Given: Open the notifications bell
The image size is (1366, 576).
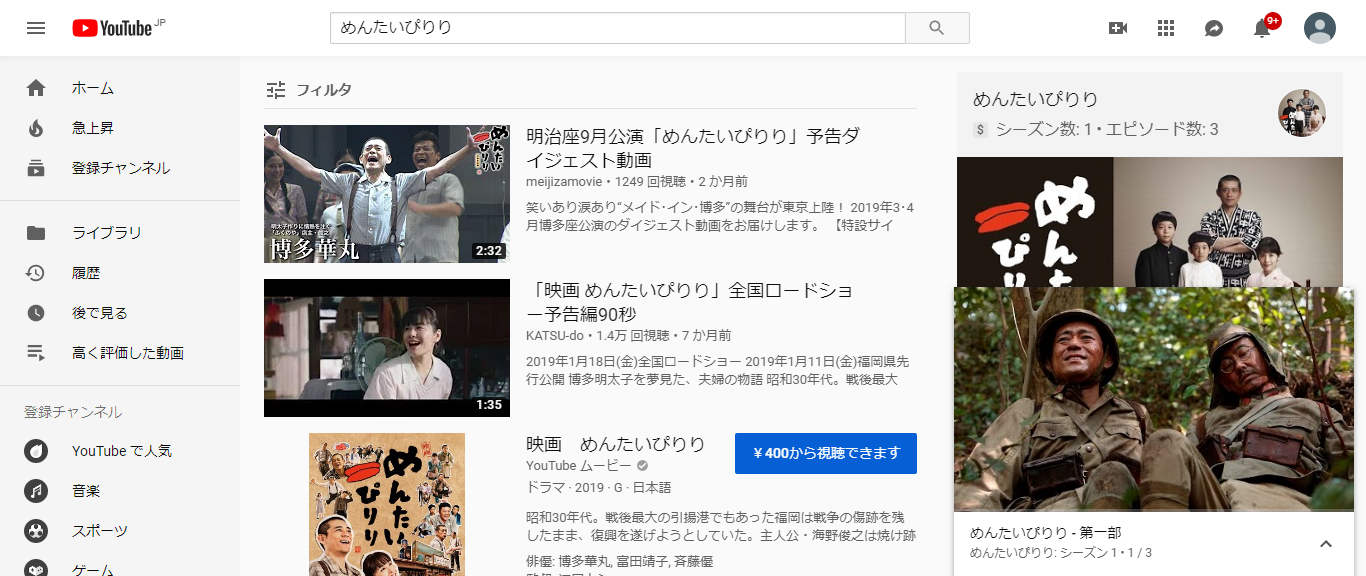Looking at the screenshot, I should [1262, 28].
